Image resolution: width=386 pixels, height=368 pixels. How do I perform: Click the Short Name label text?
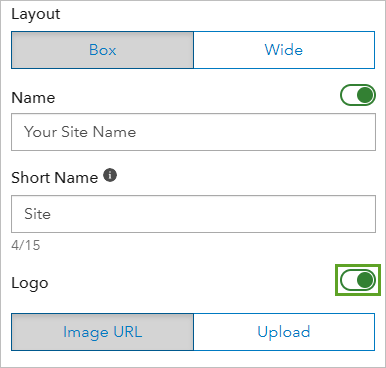pos(55,178)
